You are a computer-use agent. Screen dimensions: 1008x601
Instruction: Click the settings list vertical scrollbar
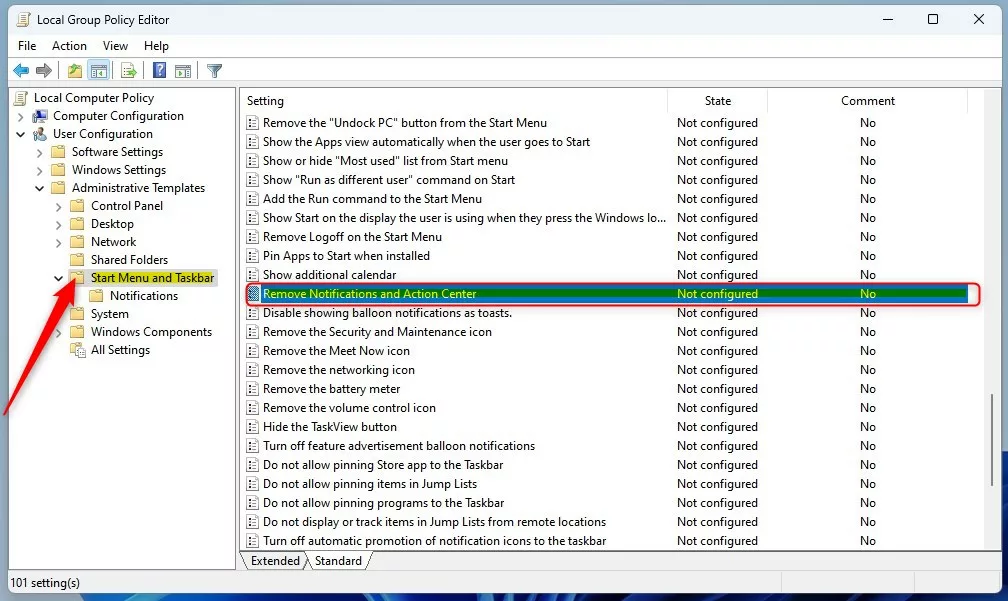(x=993, y=440)
